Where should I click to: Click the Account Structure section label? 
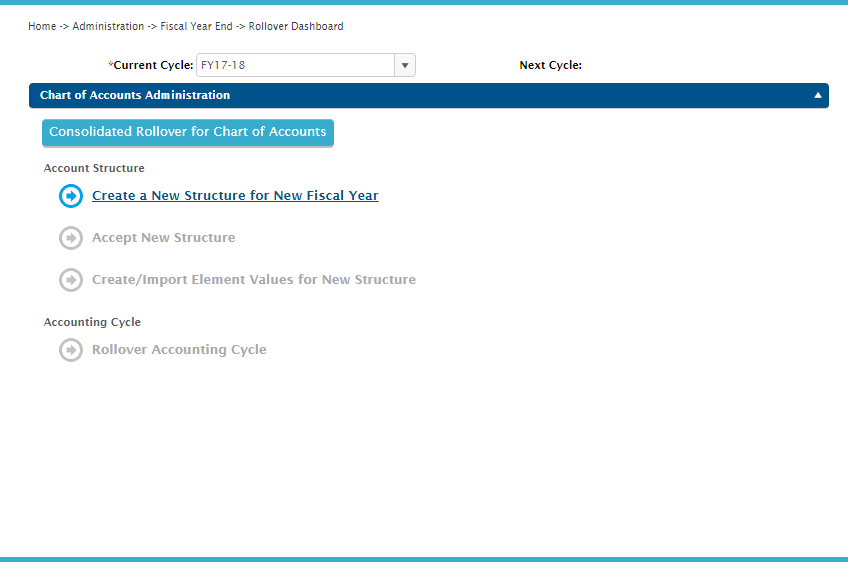pyautogui.click(x=94, y=168)
